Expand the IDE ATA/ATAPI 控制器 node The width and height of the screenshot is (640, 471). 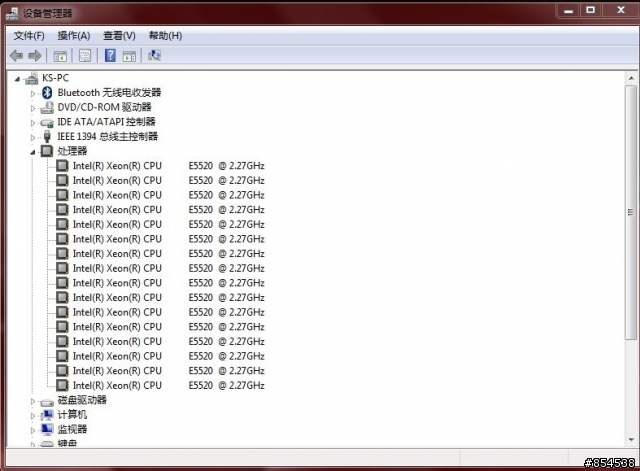33,123
